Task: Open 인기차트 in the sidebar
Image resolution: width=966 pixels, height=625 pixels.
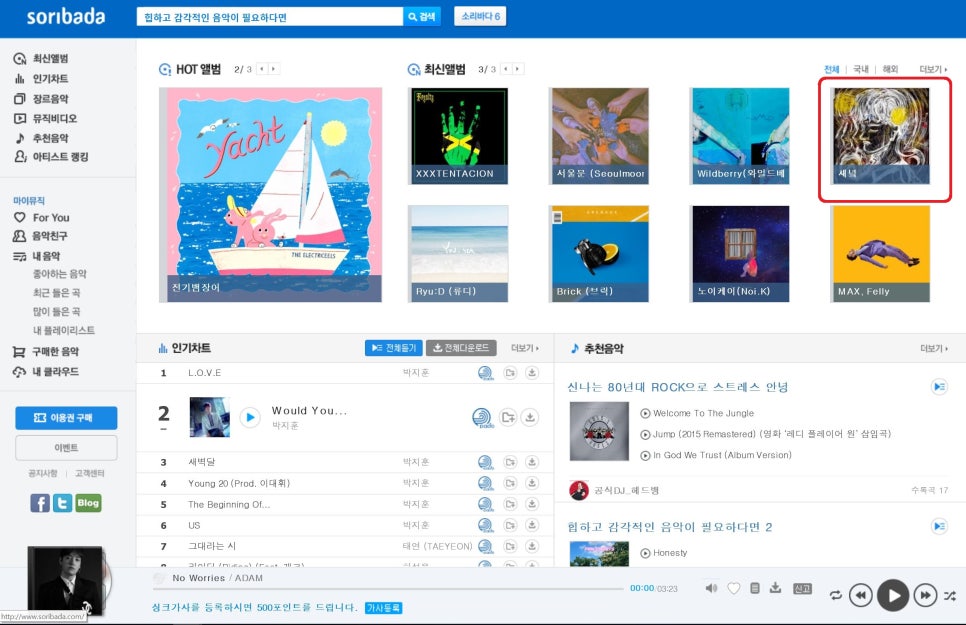Action: coord(41,78)
